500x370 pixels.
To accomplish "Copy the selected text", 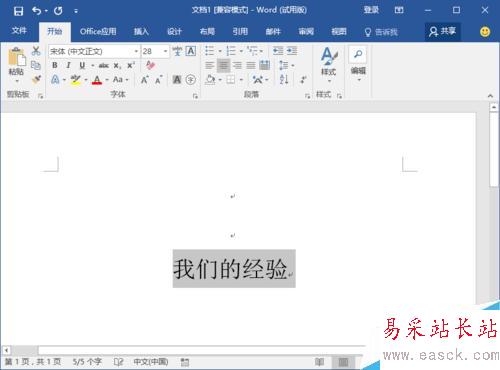I will click(36, 65).
